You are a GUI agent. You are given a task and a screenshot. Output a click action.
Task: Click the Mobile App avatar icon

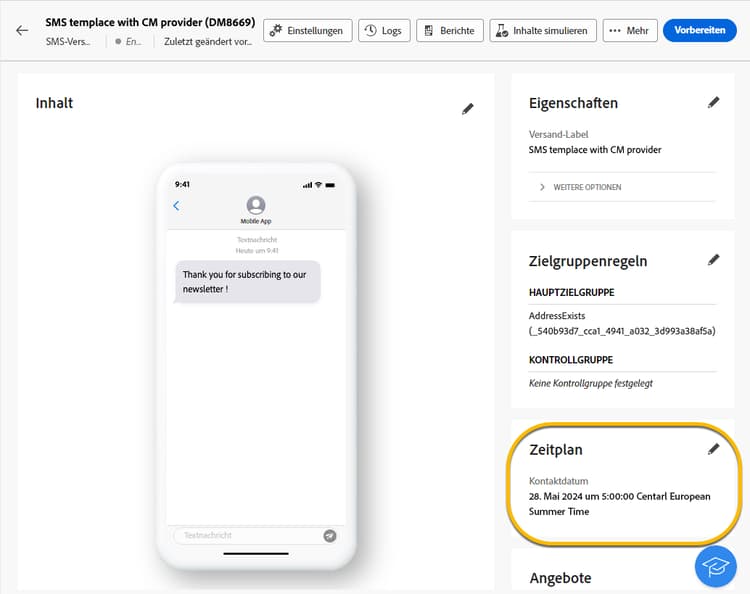[x=256, y=205]
